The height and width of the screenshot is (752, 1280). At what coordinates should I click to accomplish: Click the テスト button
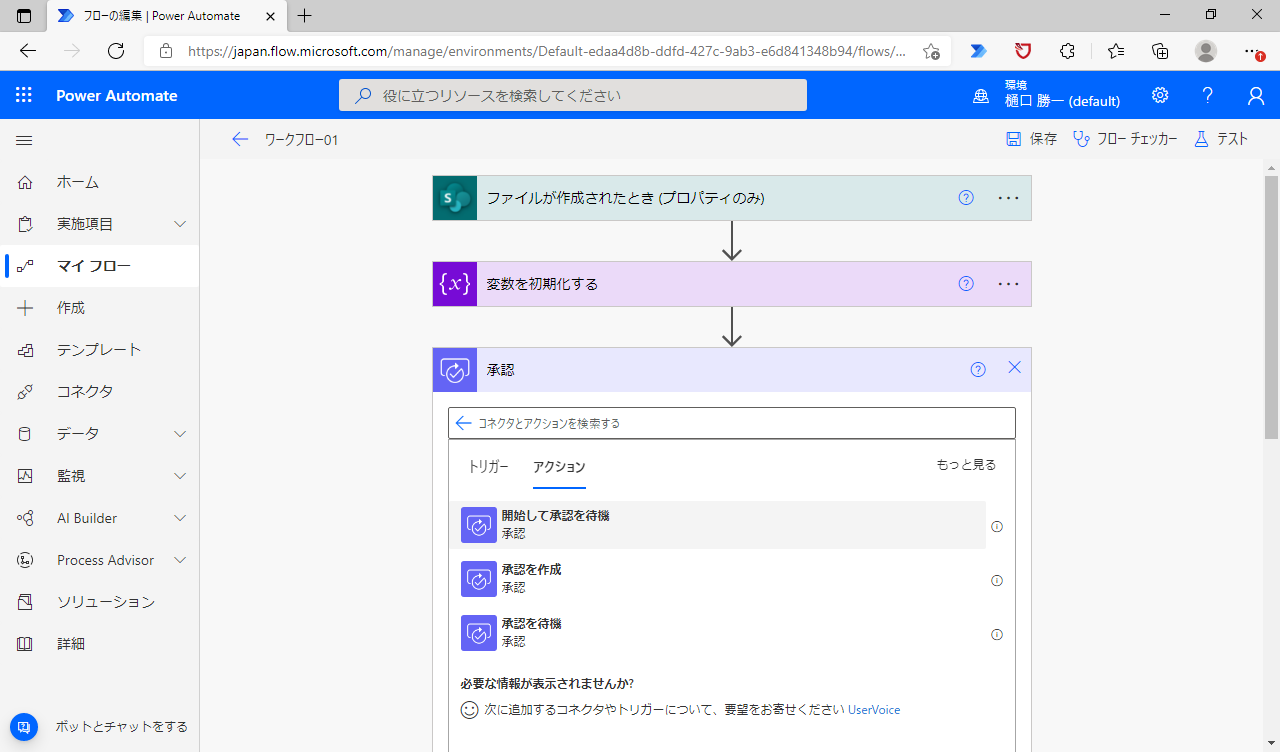[1221, 139]
